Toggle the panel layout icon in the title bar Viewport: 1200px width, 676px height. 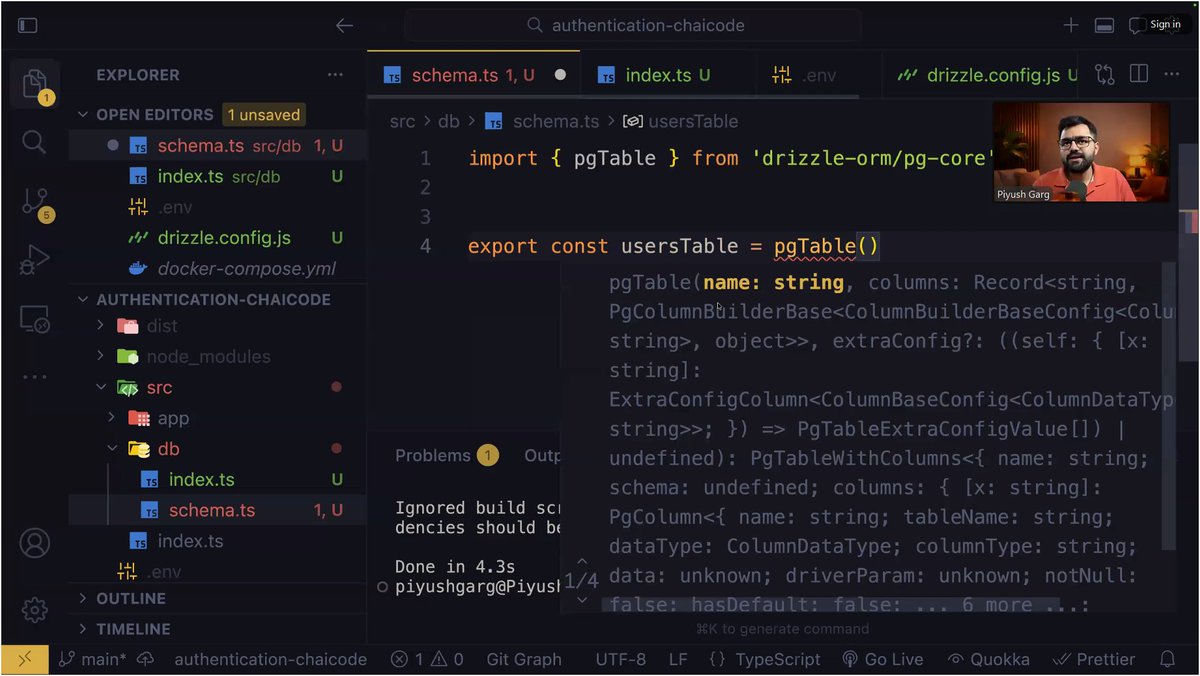point(1104,25)
